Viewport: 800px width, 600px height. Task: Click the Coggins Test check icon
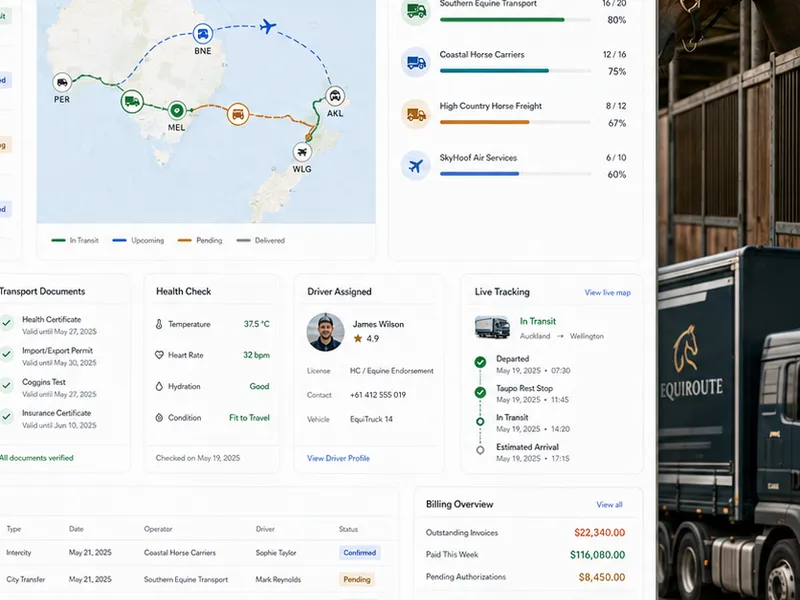[x=7, y=385]
